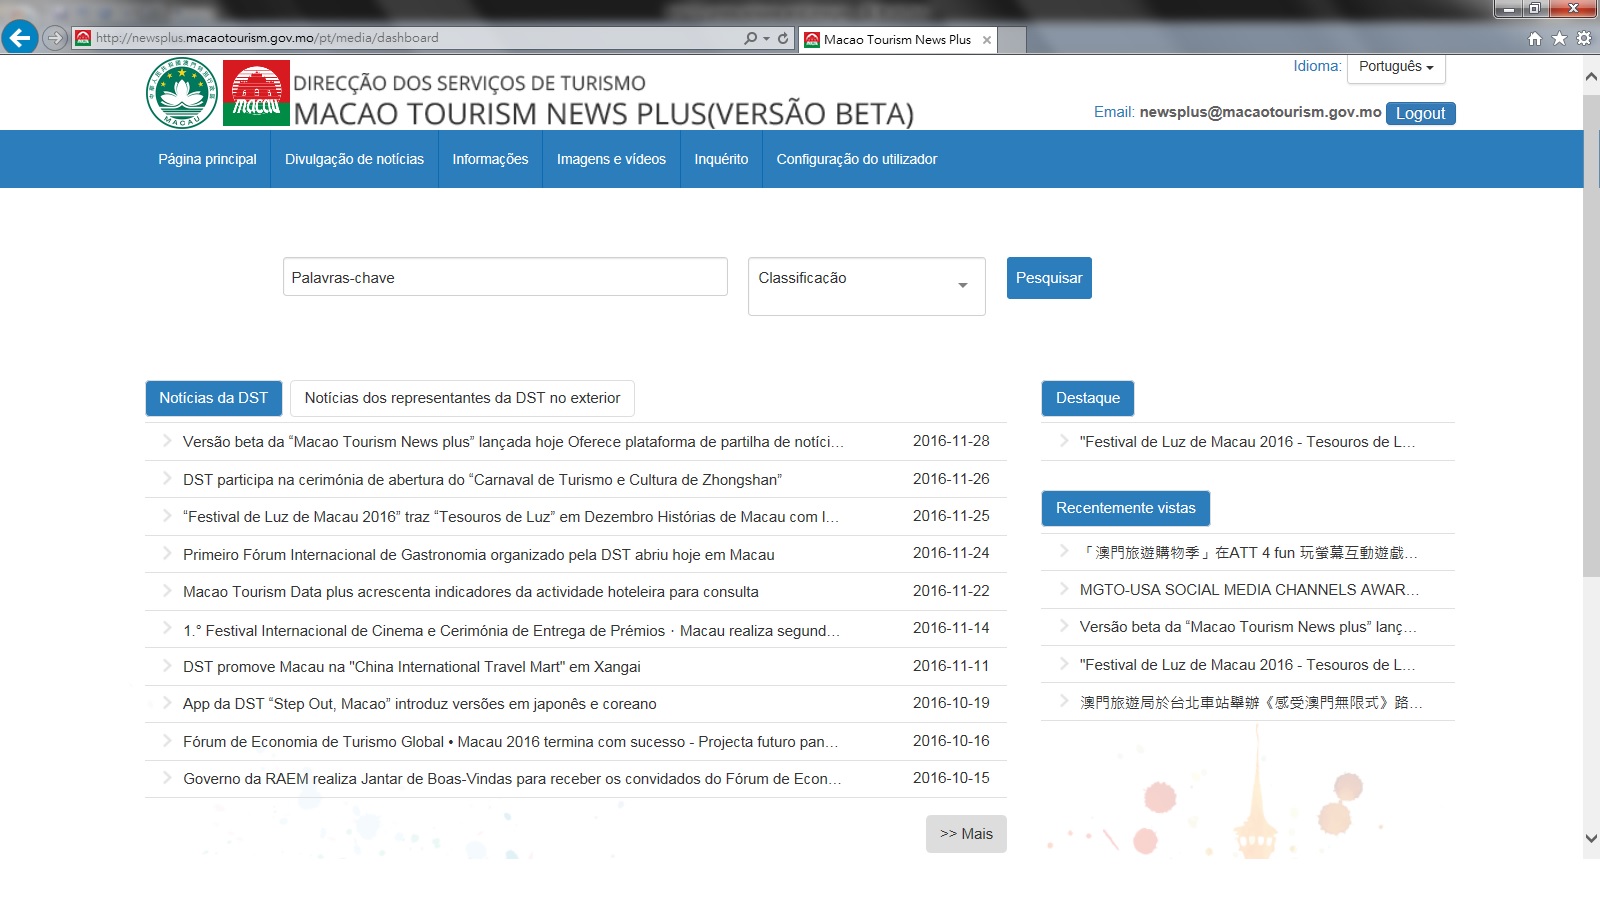
Task: Open browser favorites star icon
Action: [x=1559, y=39]
